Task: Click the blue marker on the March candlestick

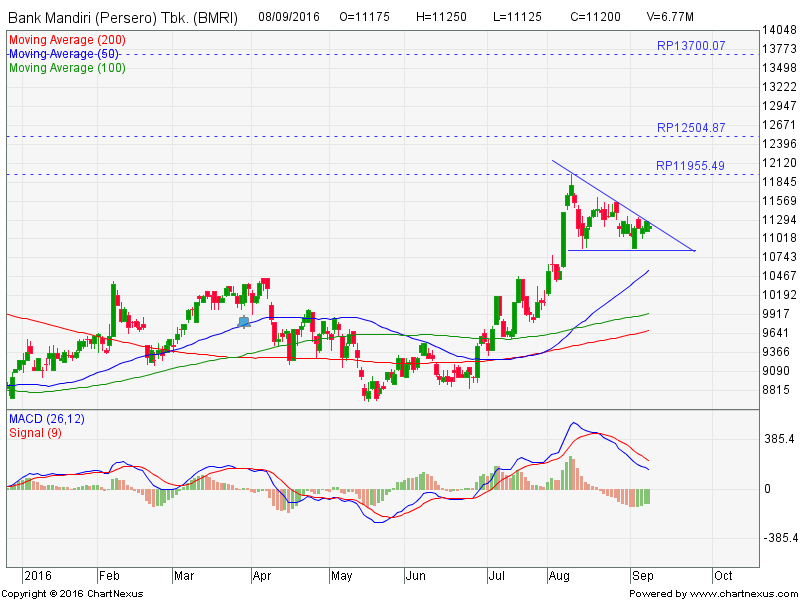Action: click(244, 321)
